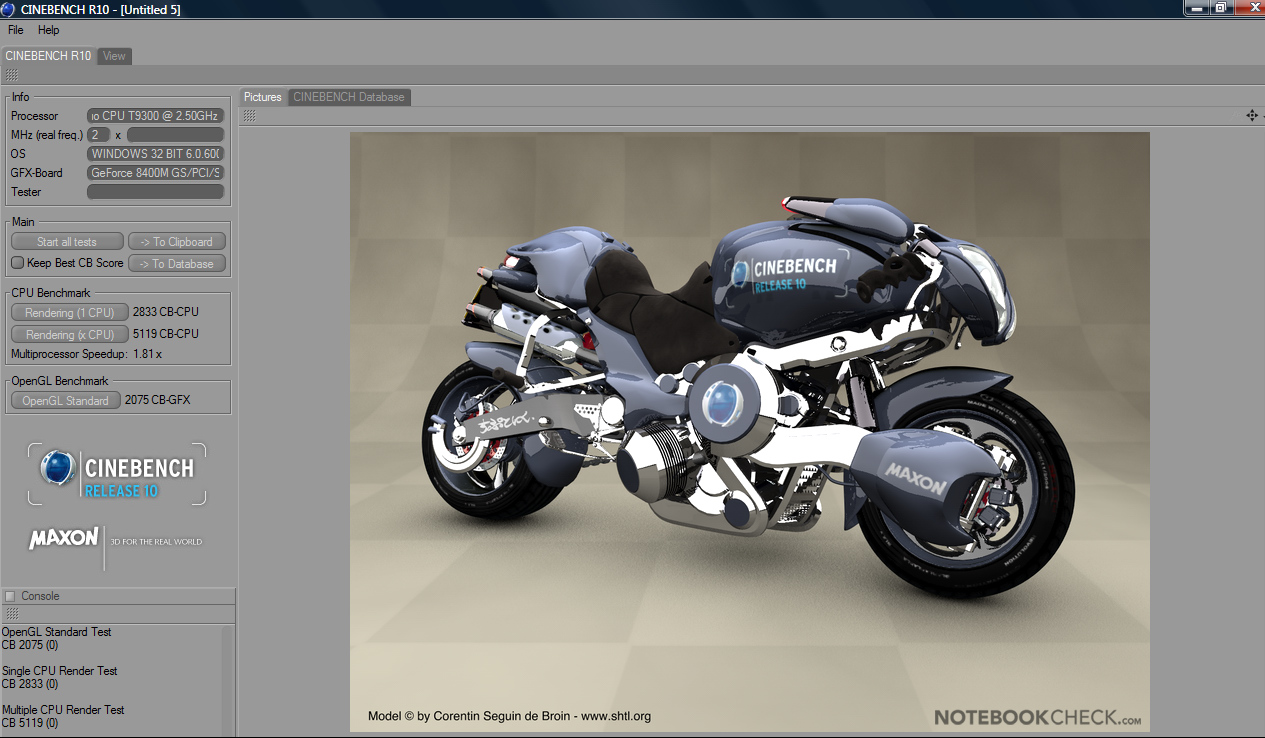The width and height of the screenshot is (1265, 738).
Task: Click the OpenGL Standard Test console line
Action: [x=57, y=632]
